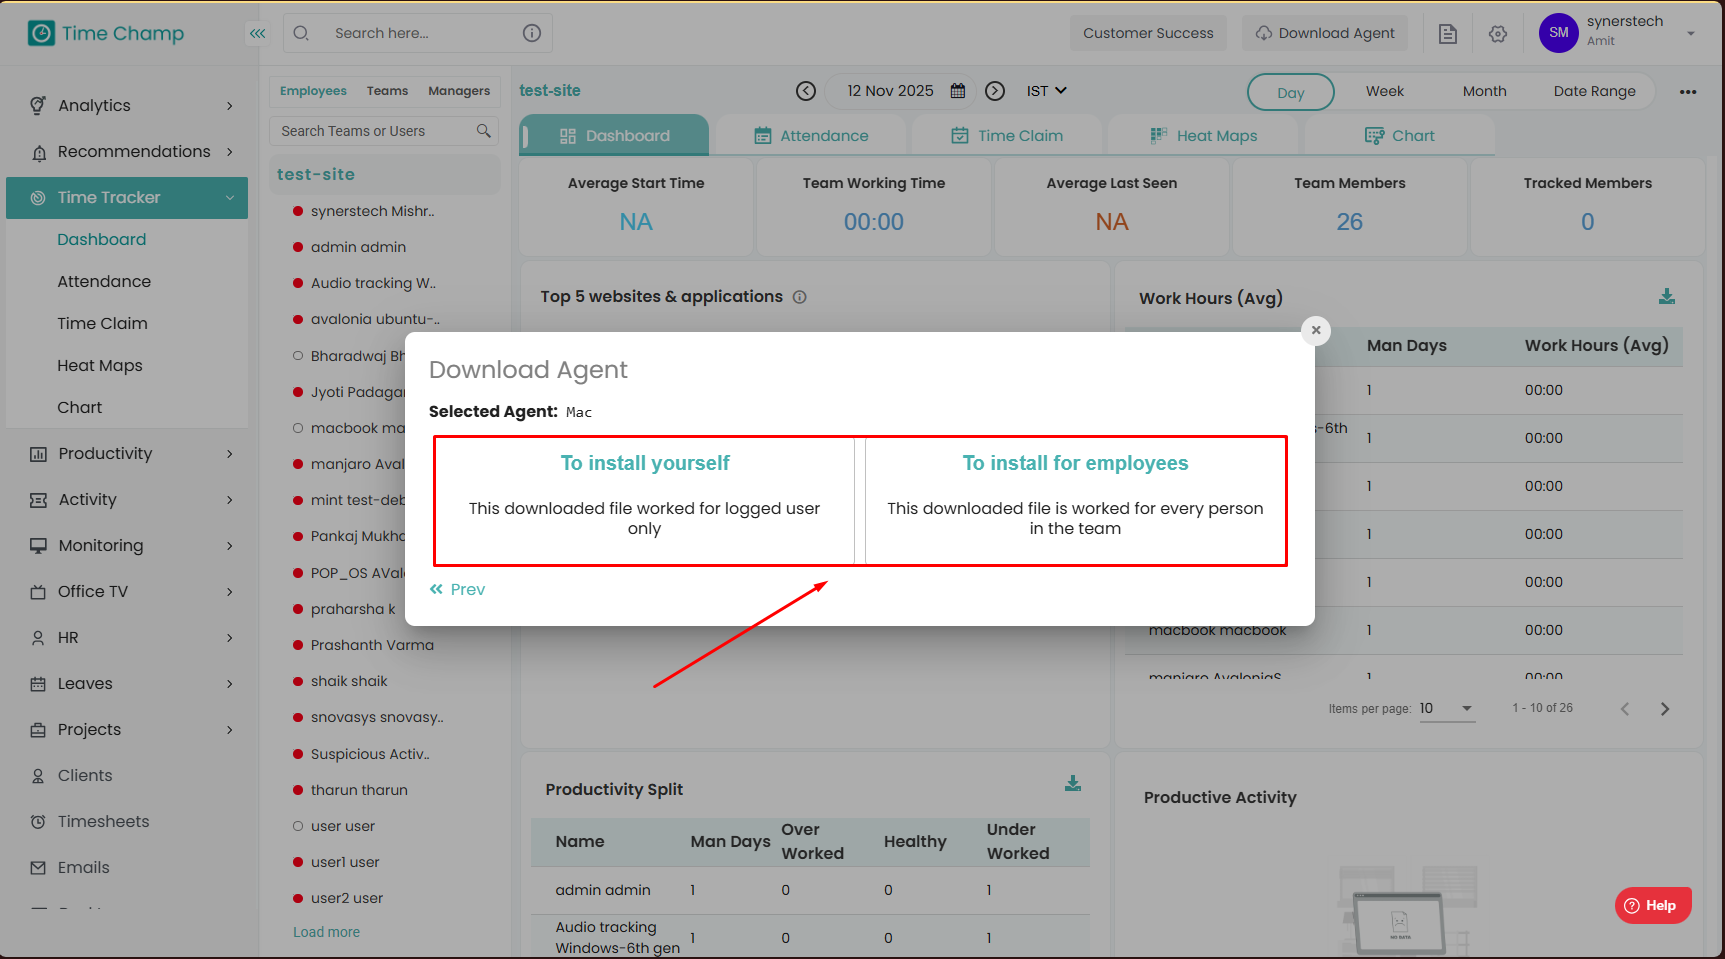Click the Download Agent top bar button
Image resolution: width=1725 pixels, height=959 pixels.
(1325, 33)
